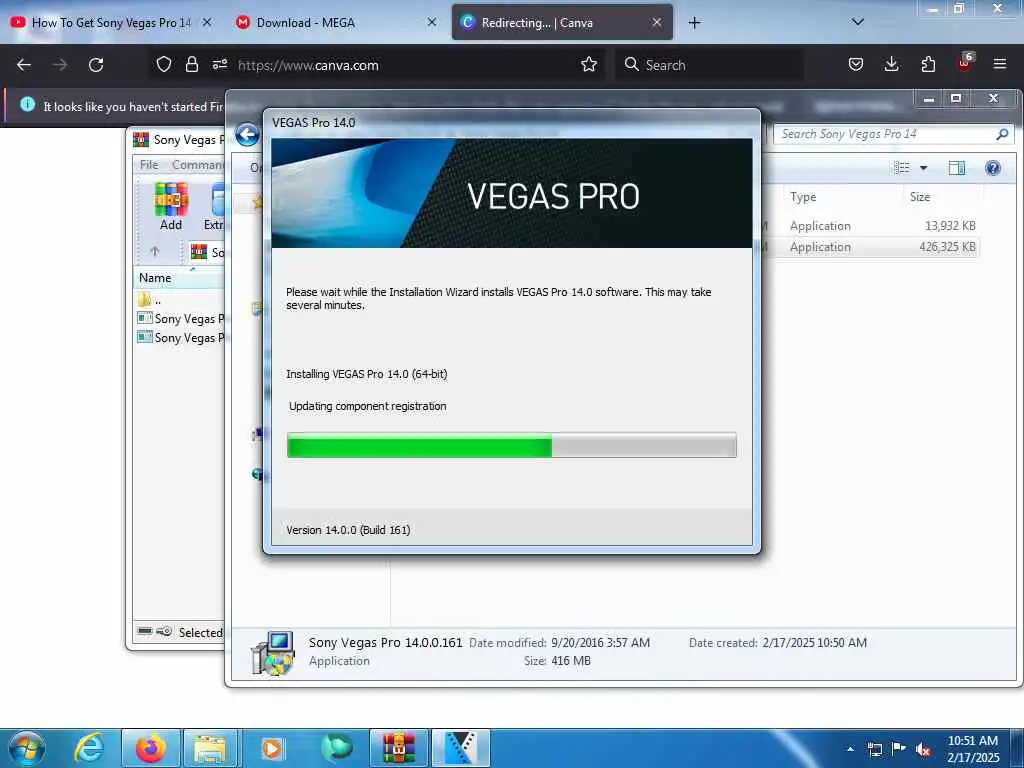
Task: Click the Explorer change view icon
Action: click(x=902, y=168)
